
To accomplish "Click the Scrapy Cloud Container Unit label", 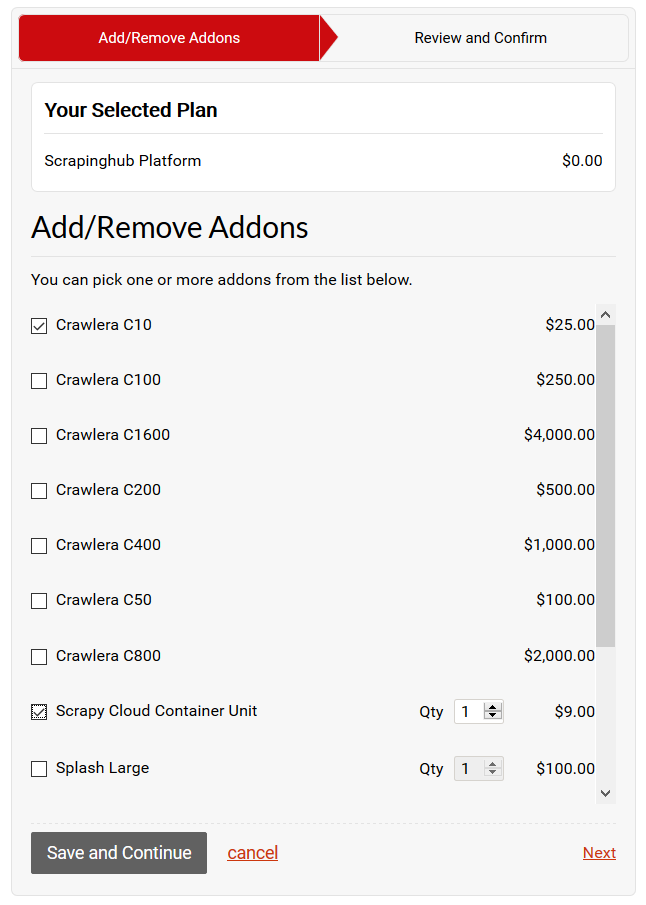I will click(156, 710).
